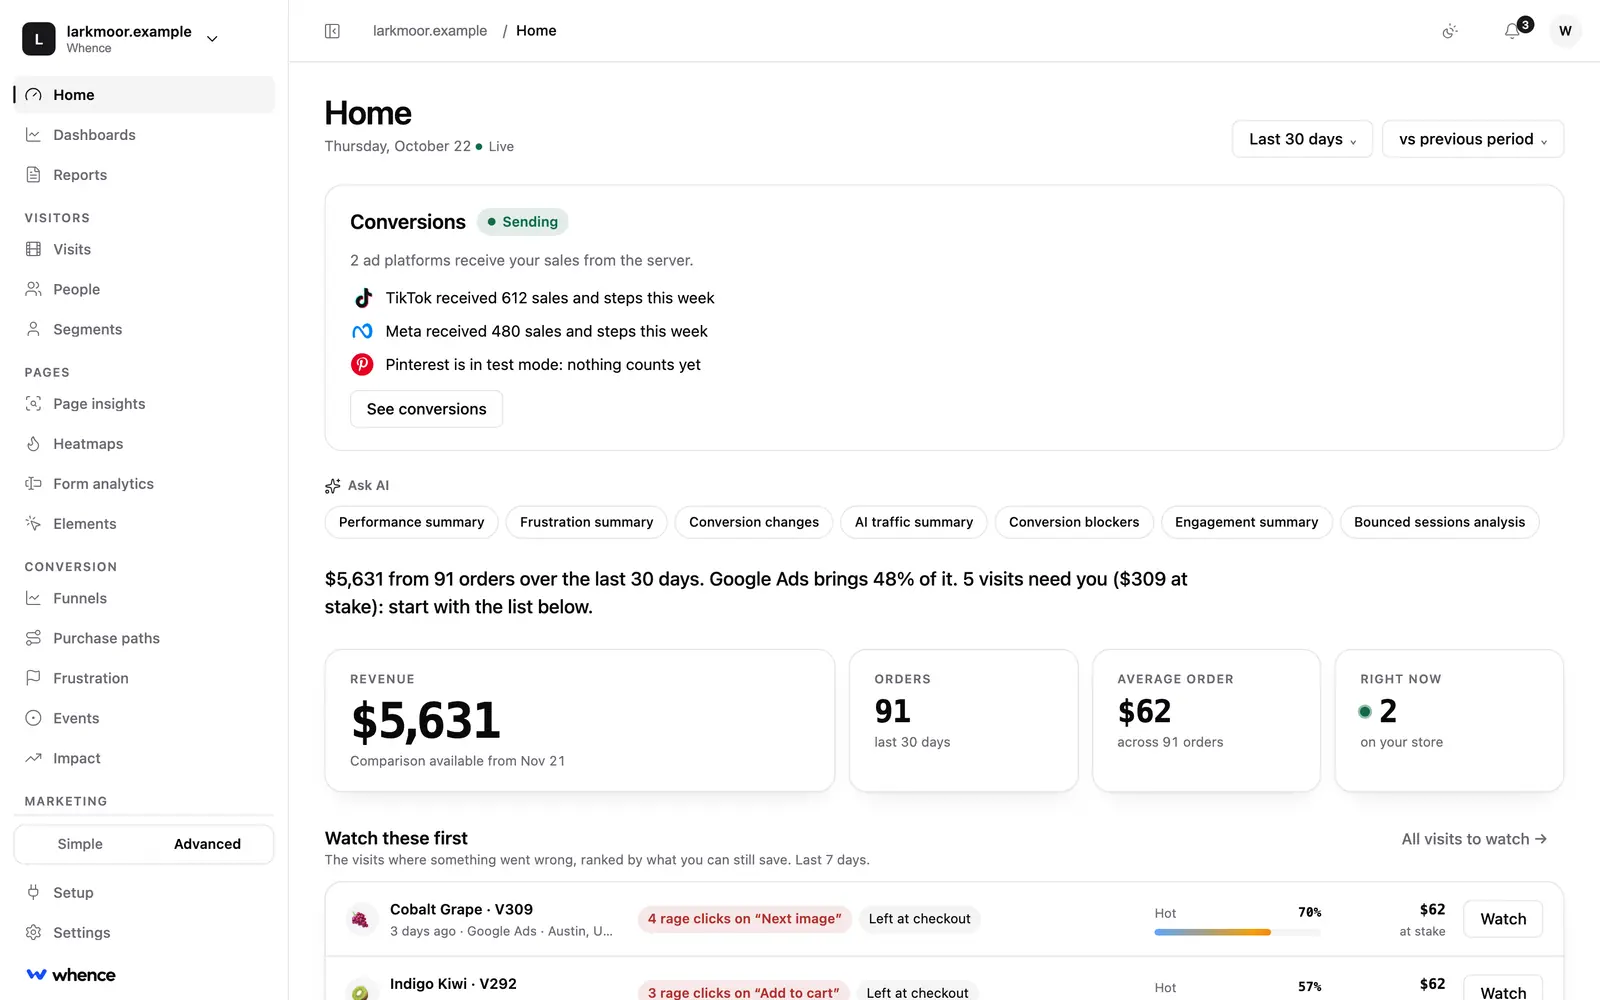Select the Performance summary AI prompt
Viewport: 1600px width, 1000px height.
(x=411, y=522)
